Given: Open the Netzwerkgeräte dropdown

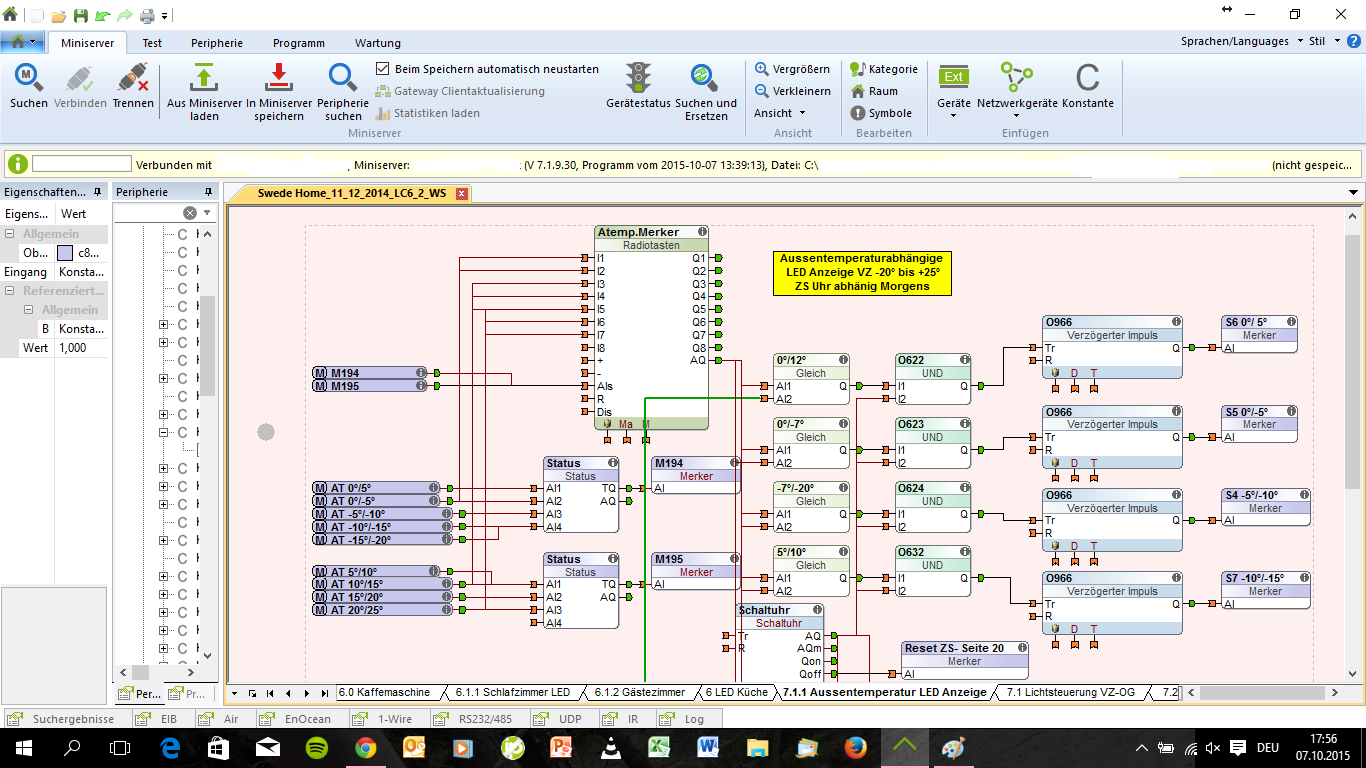Looking at the screenshot, I should pos(1017,103).
